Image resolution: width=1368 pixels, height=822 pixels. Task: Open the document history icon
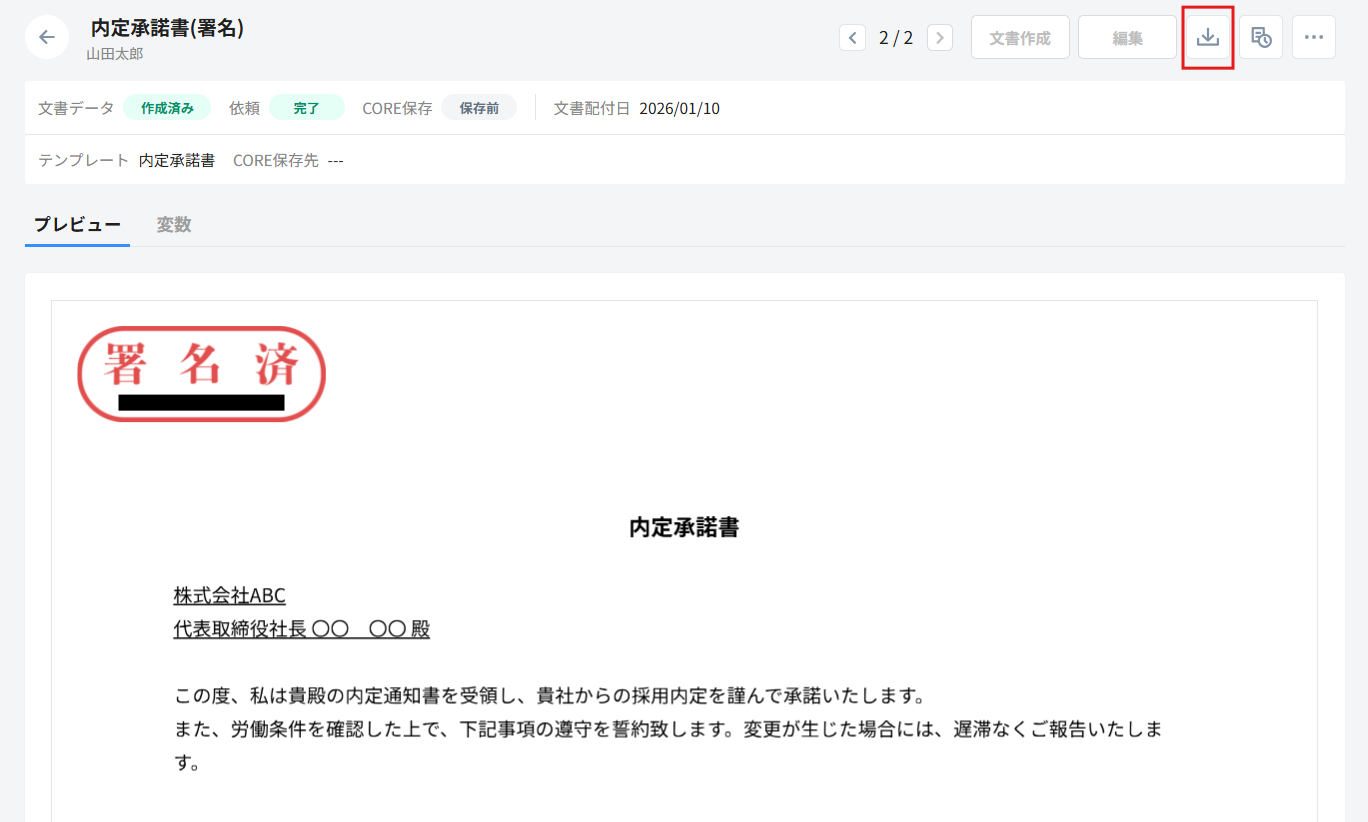click(x=1261, y=37)
